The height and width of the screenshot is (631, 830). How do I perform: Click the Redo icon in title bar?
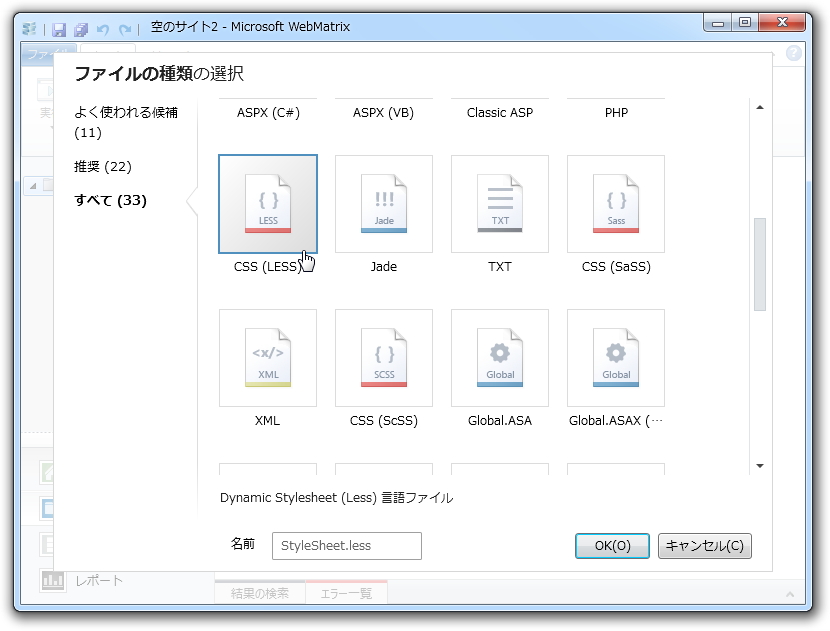[125, 29]
